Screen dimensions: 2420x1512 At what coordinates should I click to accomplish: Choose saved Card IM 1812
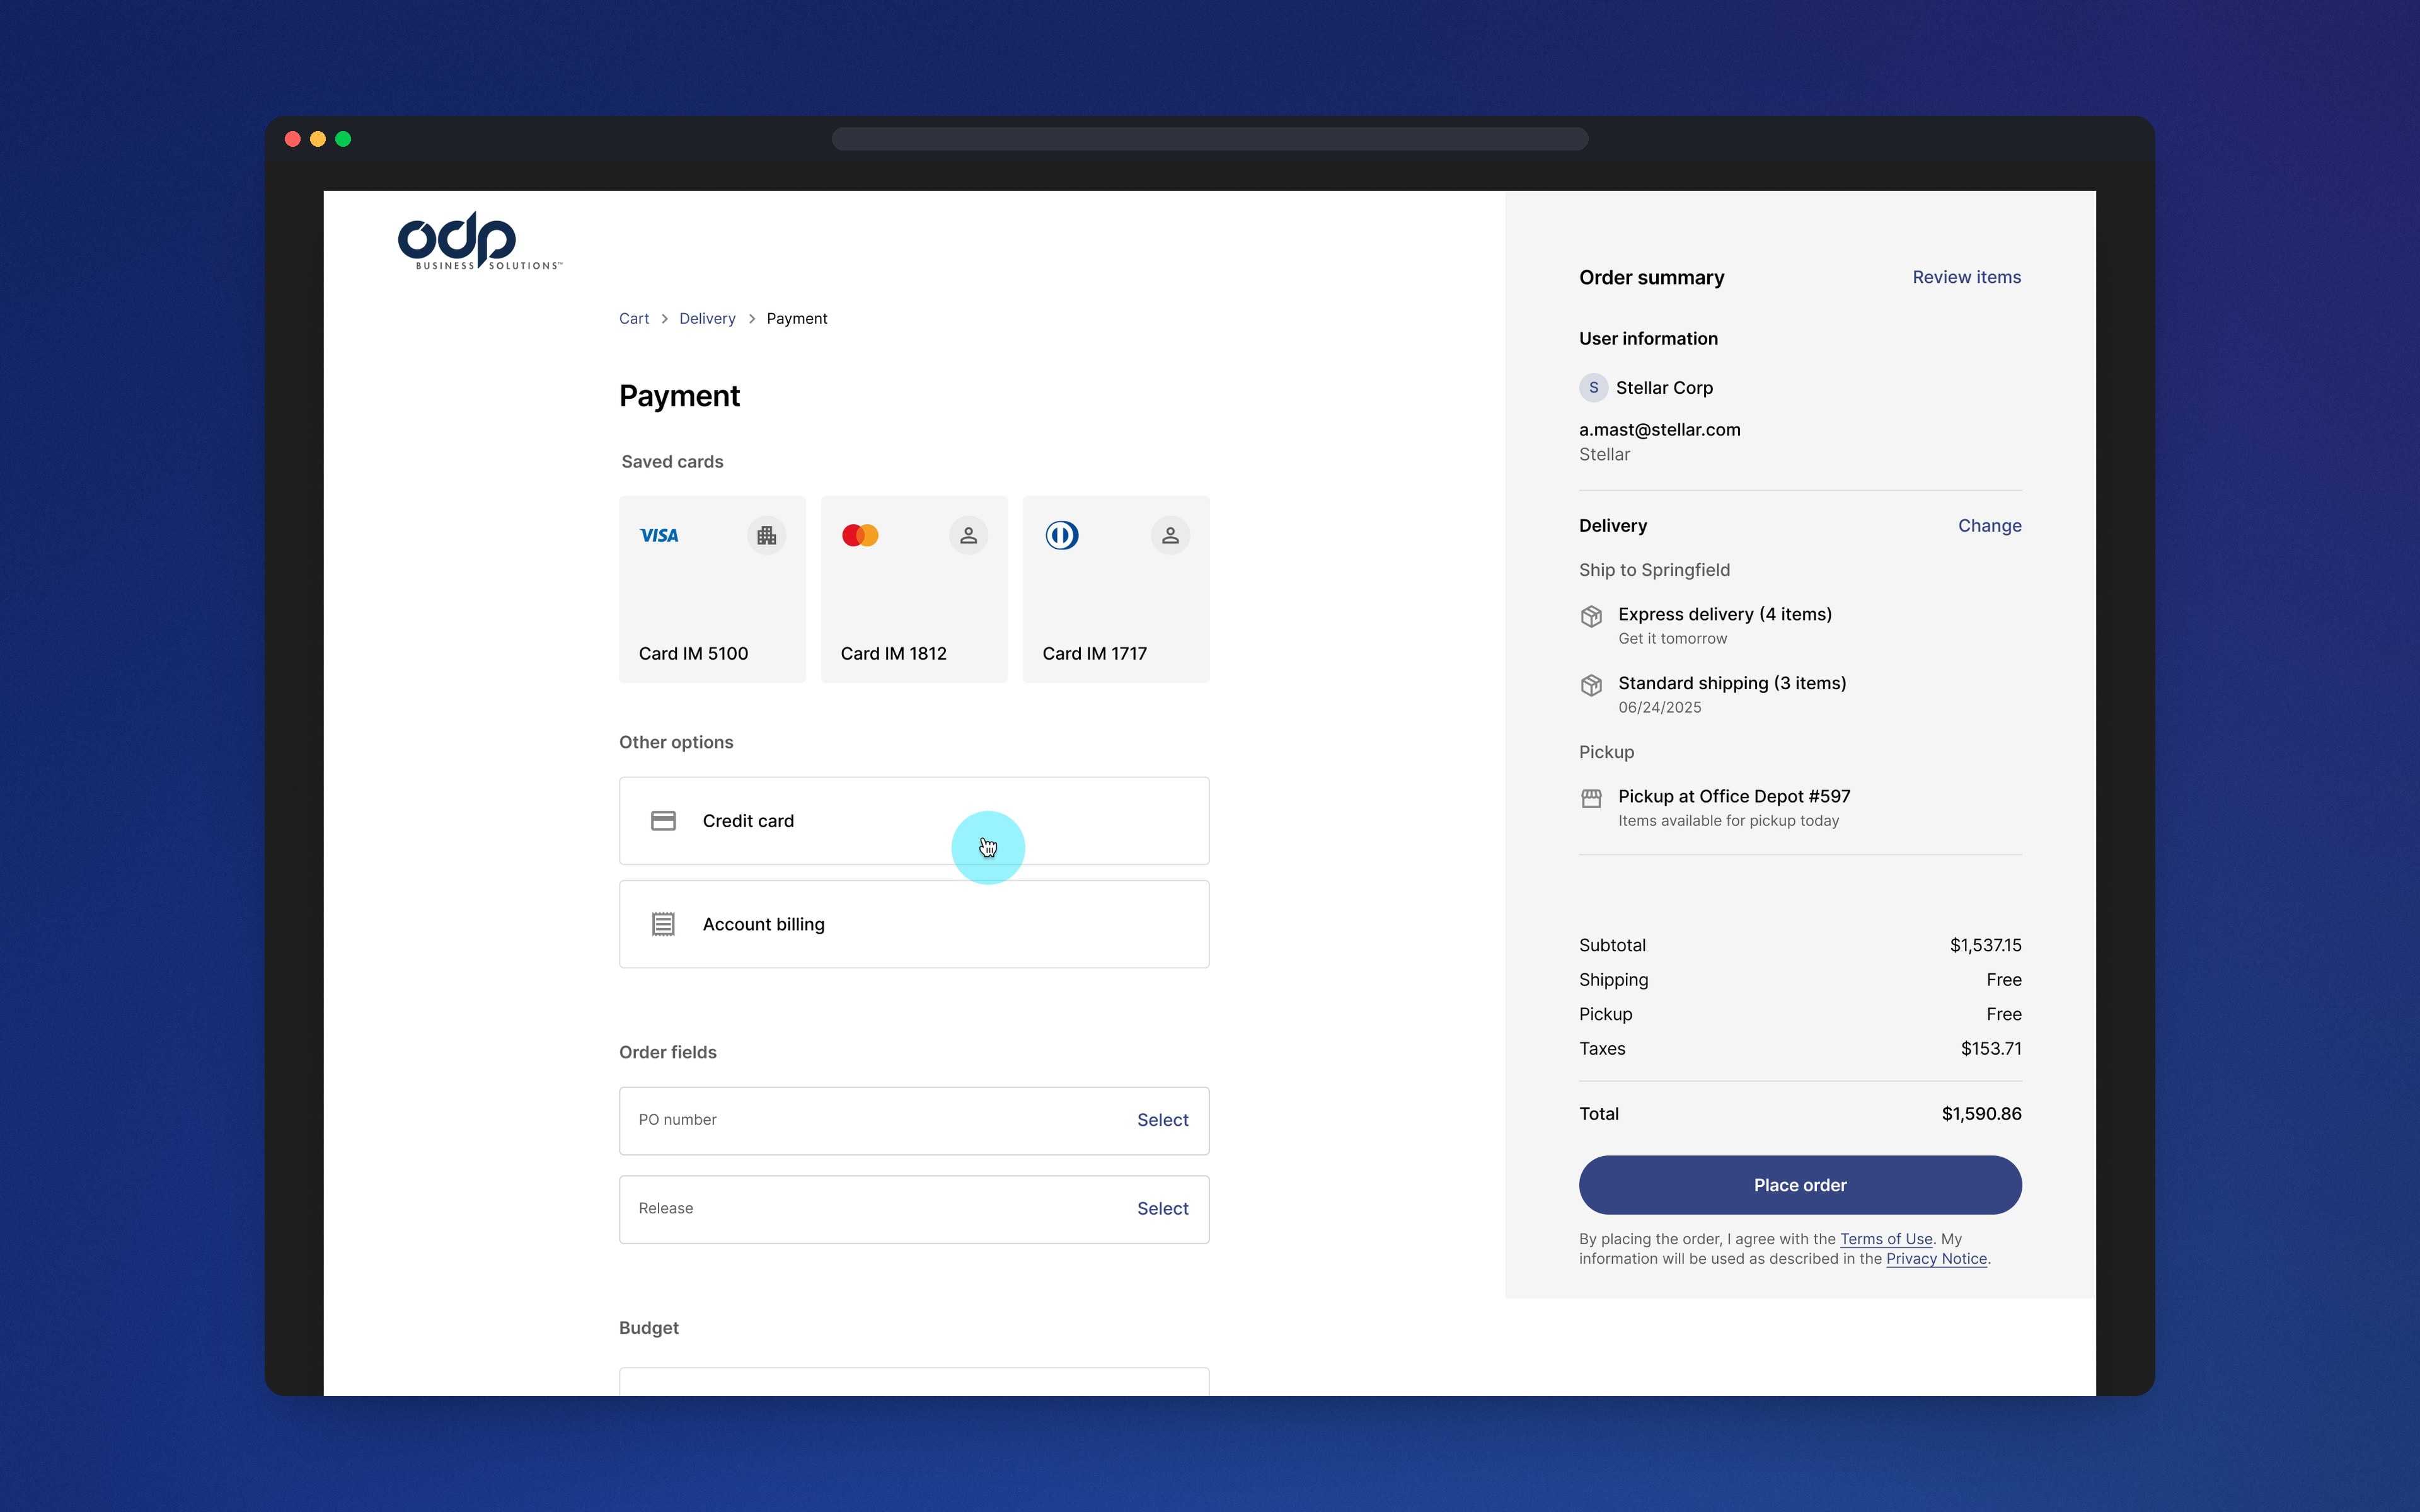point(914,589)
